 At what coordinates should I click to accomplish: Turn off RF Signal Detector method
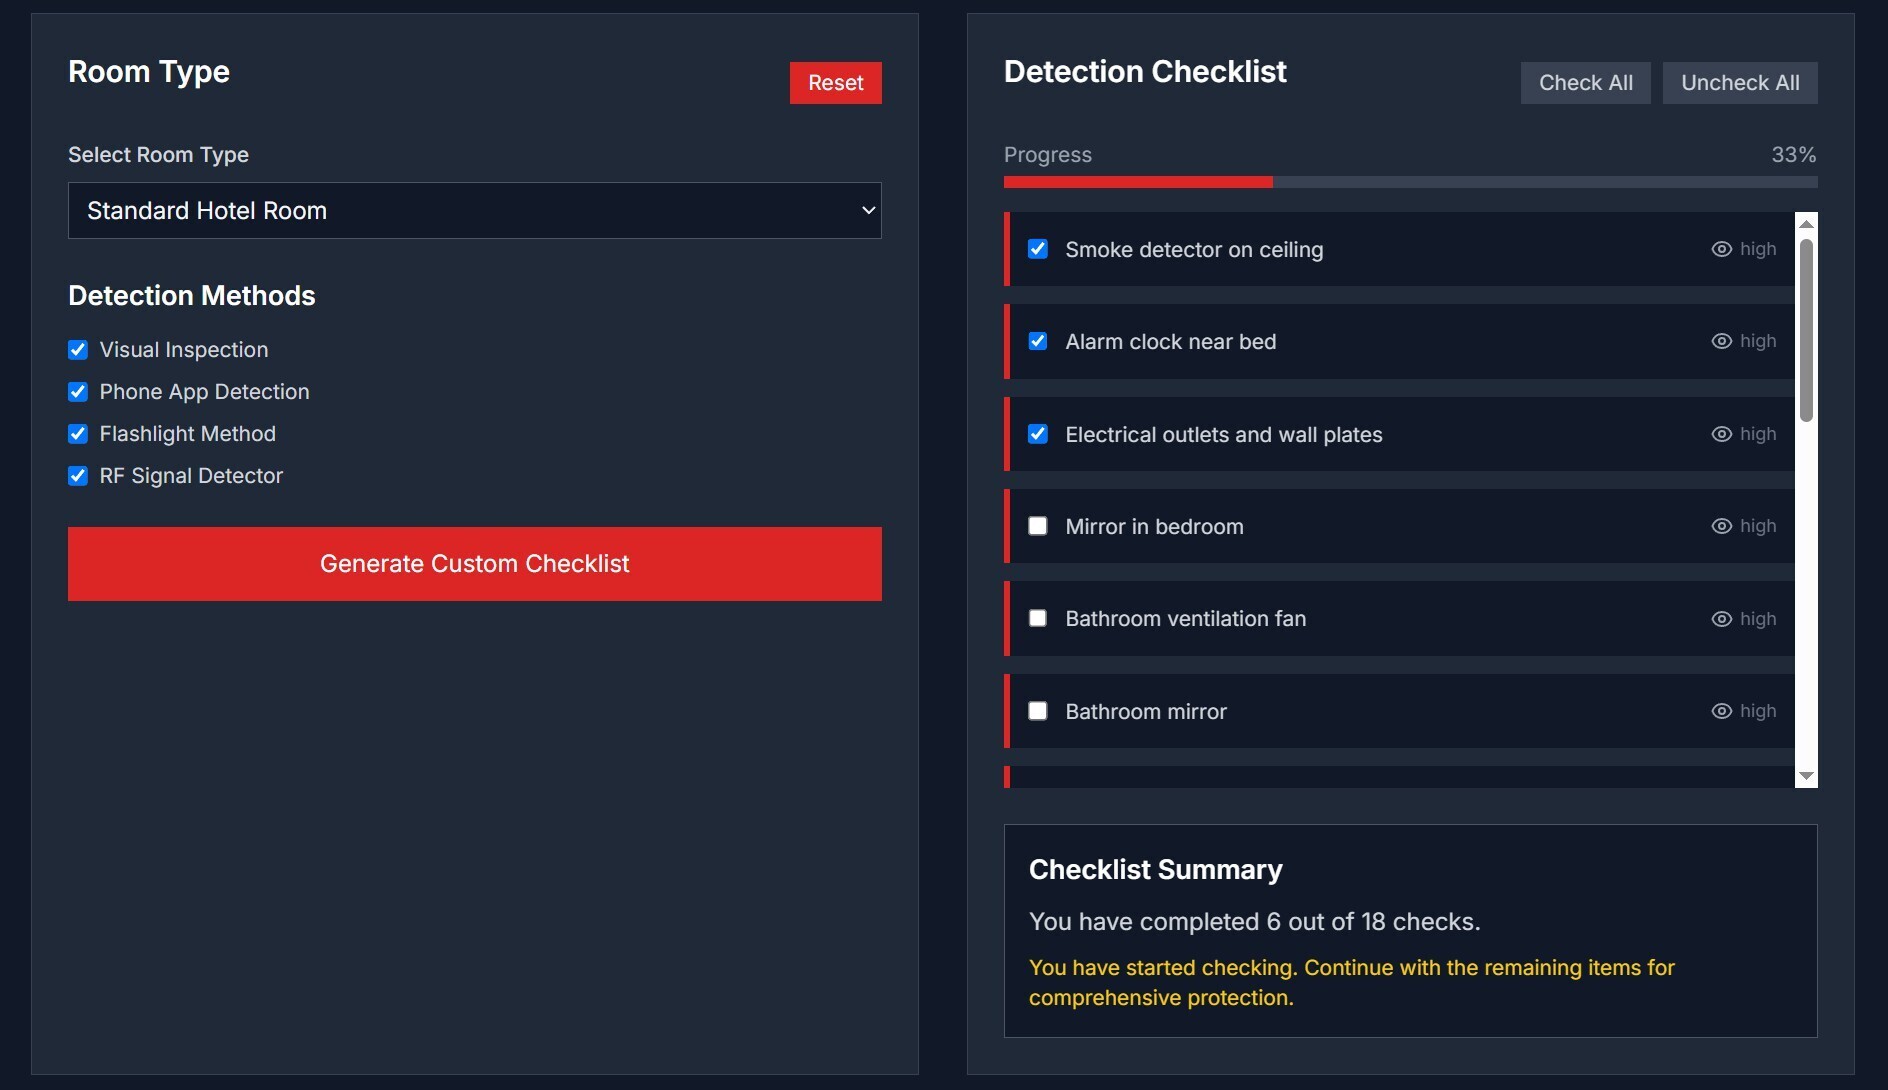coord(78,476)
